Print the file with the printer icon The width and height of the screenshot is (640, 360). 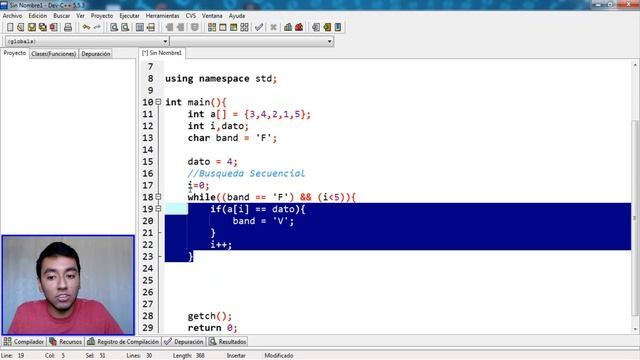pyautogui.click(x=68, y=27)
